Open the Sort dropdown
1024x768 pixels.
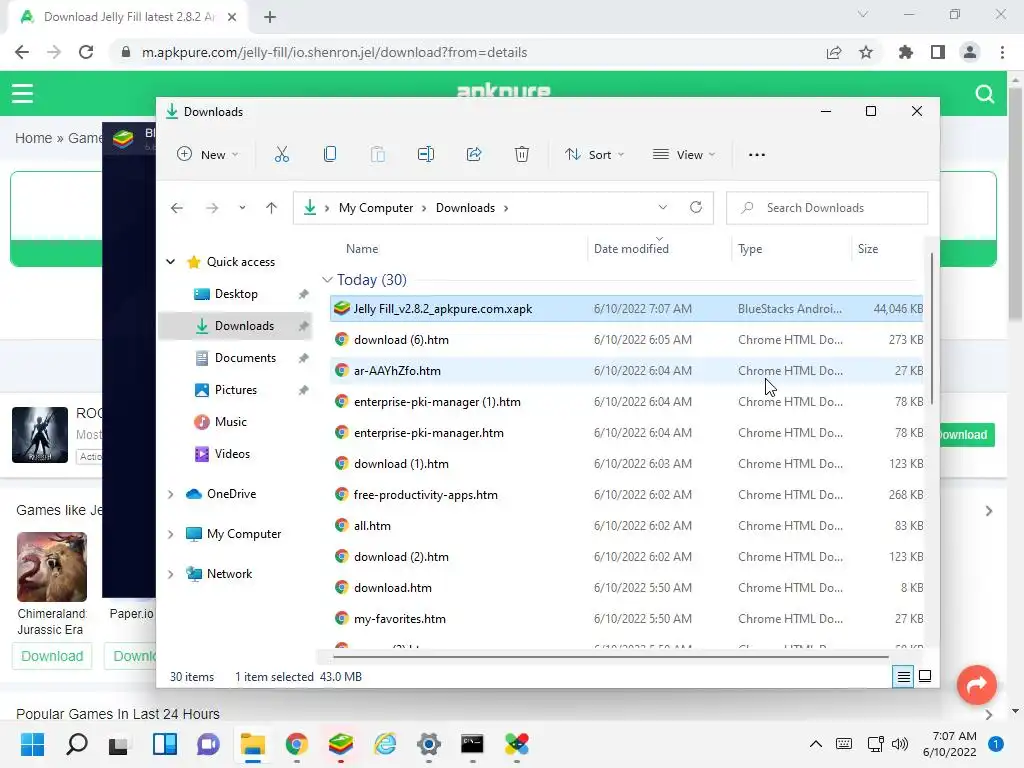594,155
